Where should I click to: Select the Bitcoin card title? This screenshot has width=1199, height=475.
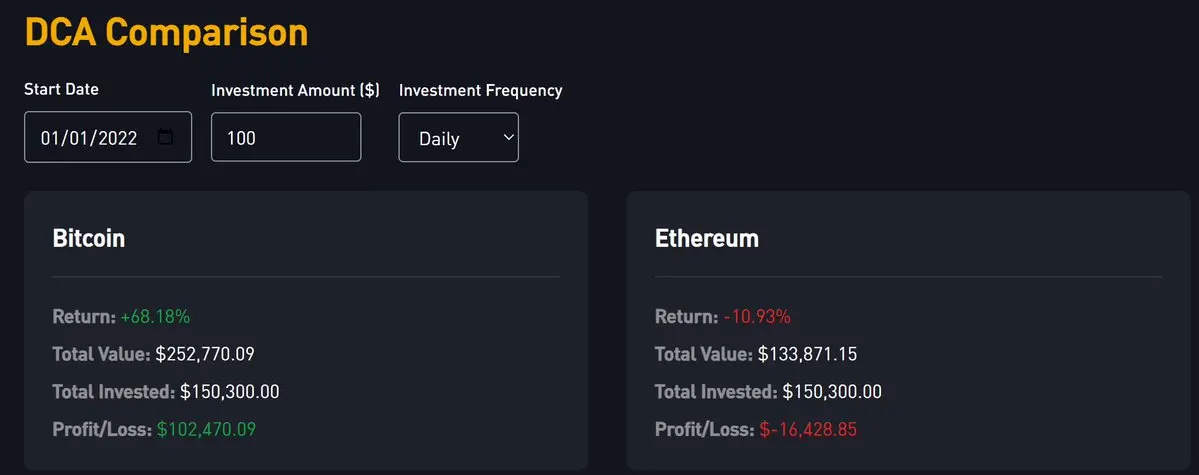(88, 238)
